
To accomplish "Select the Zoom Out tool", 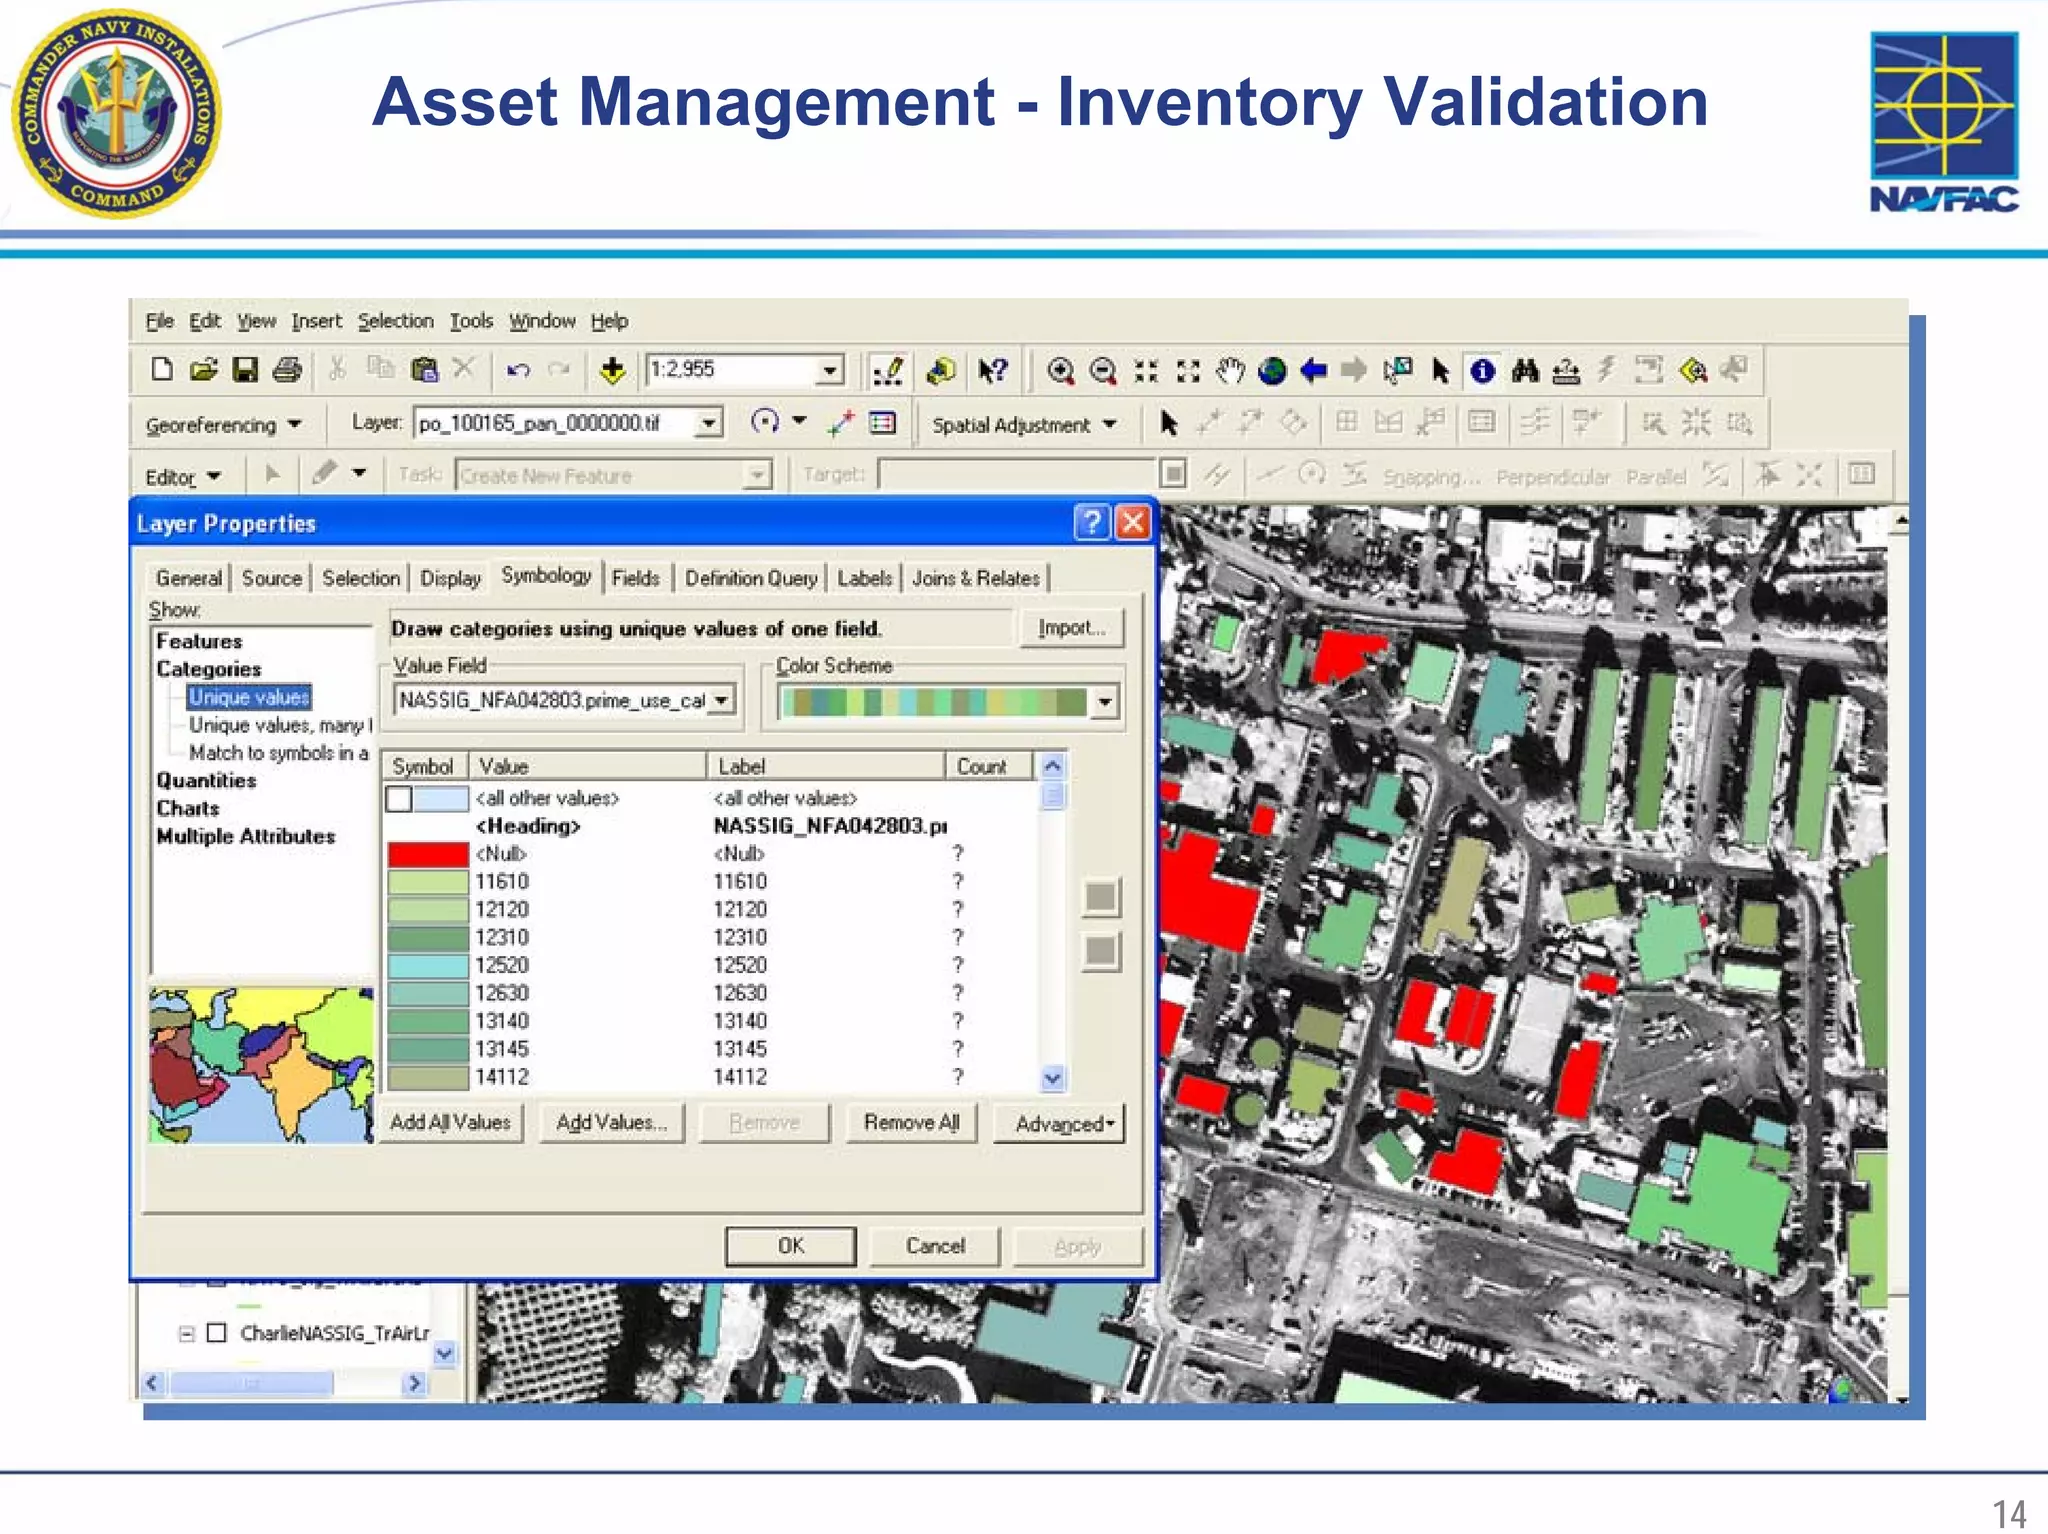I will point(1102,371).
